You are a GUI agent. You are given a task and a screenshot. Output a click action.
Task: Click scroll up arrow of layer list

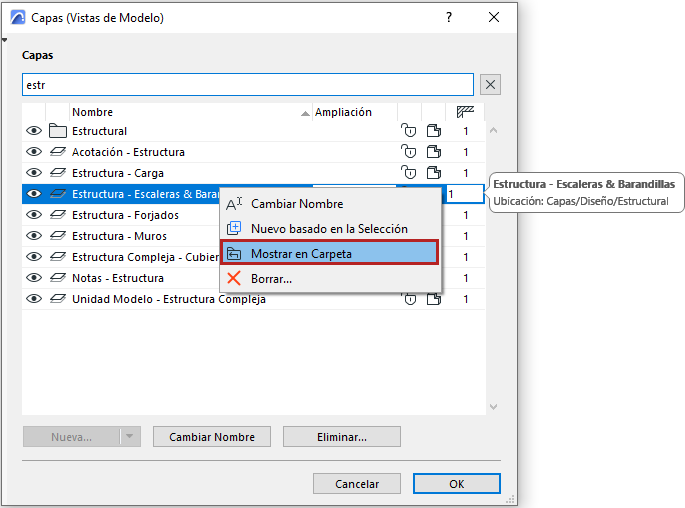[494, 130]
